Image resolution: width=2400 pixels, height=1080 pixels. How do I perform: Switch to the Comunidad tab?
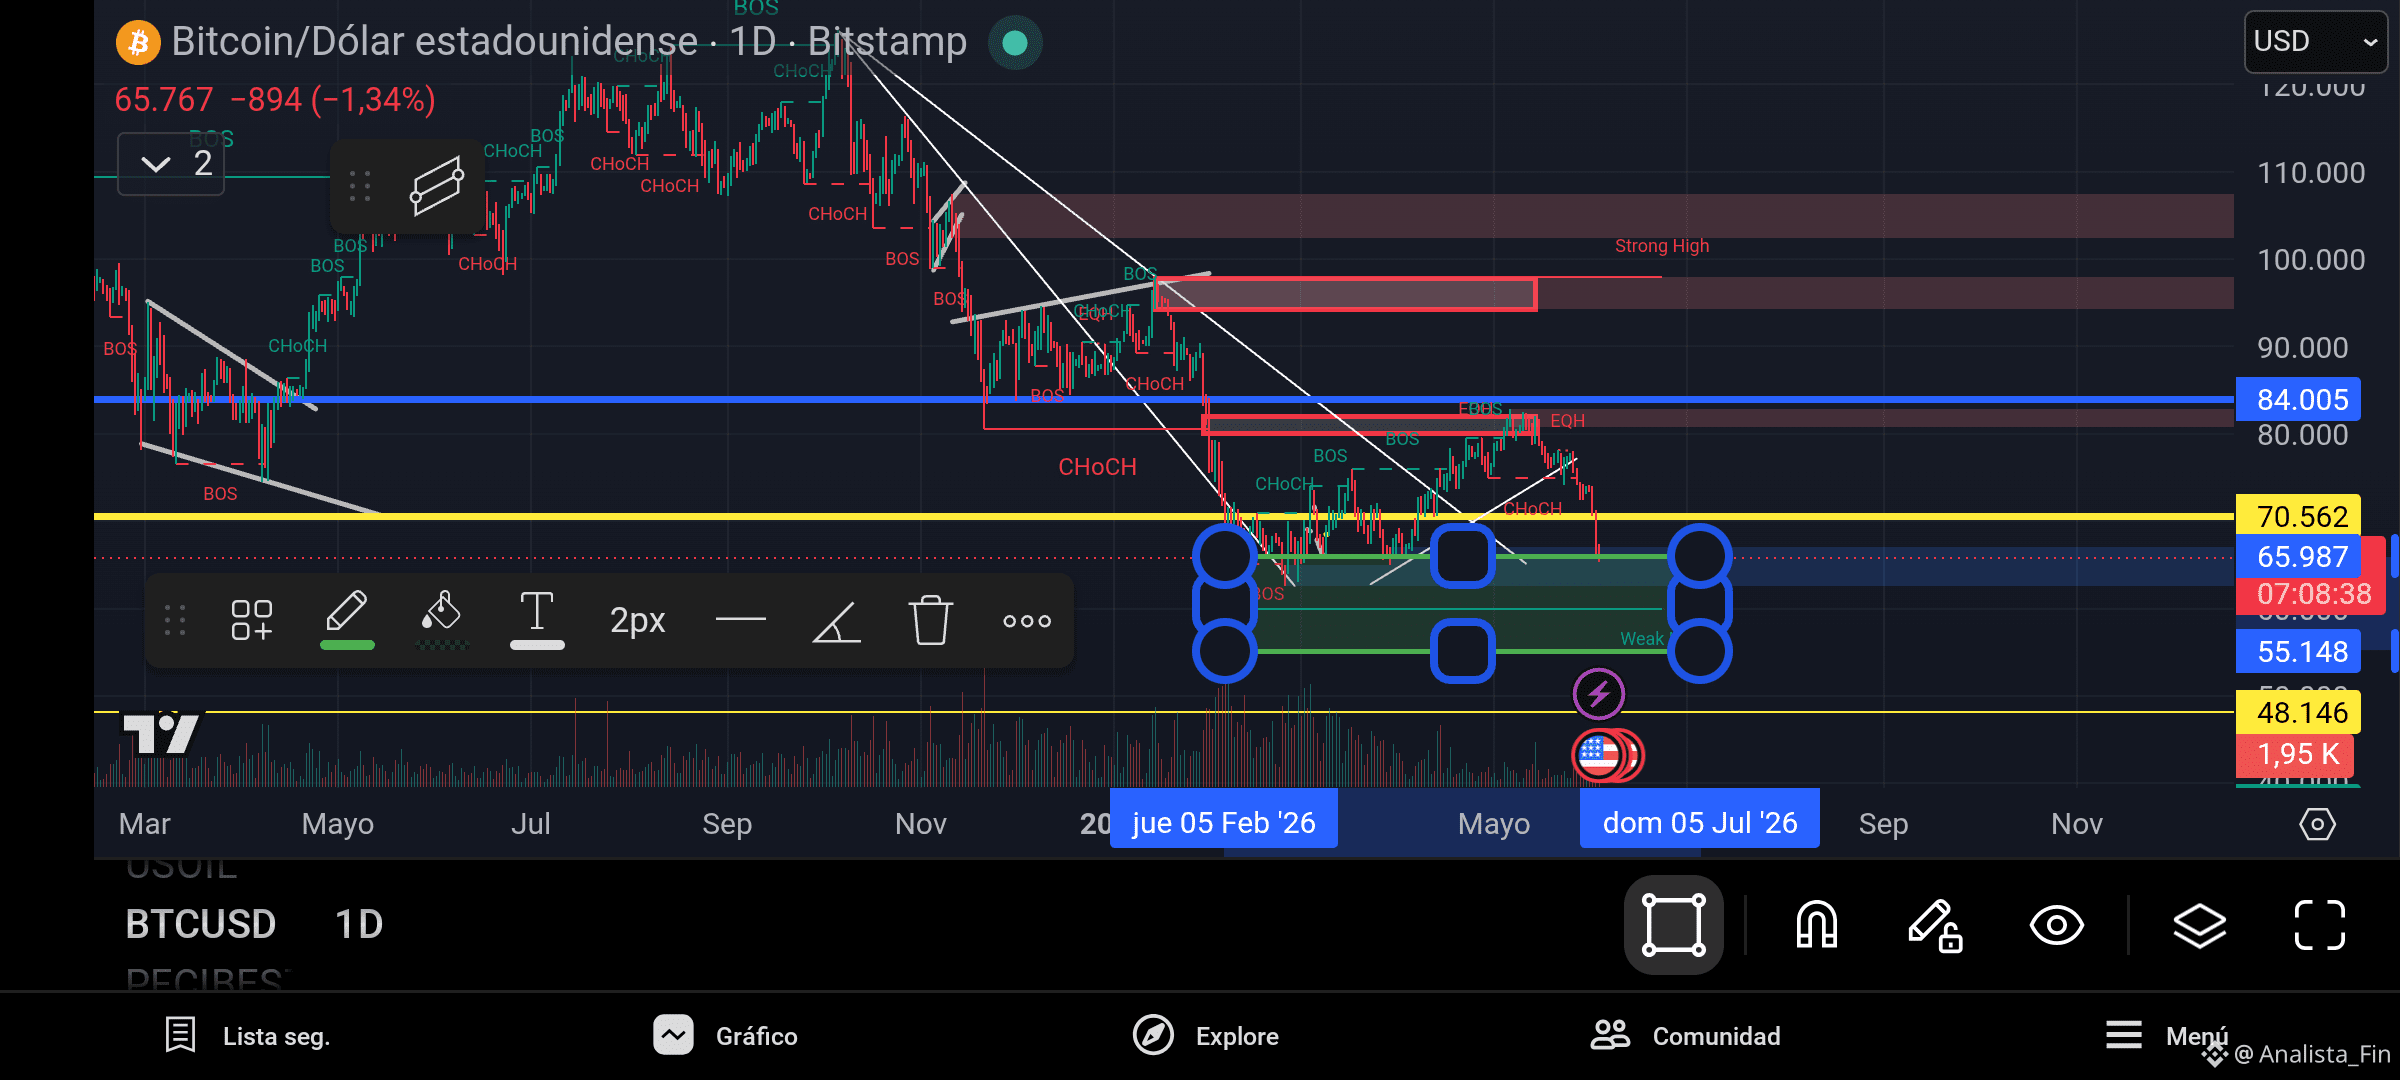1685,1036
